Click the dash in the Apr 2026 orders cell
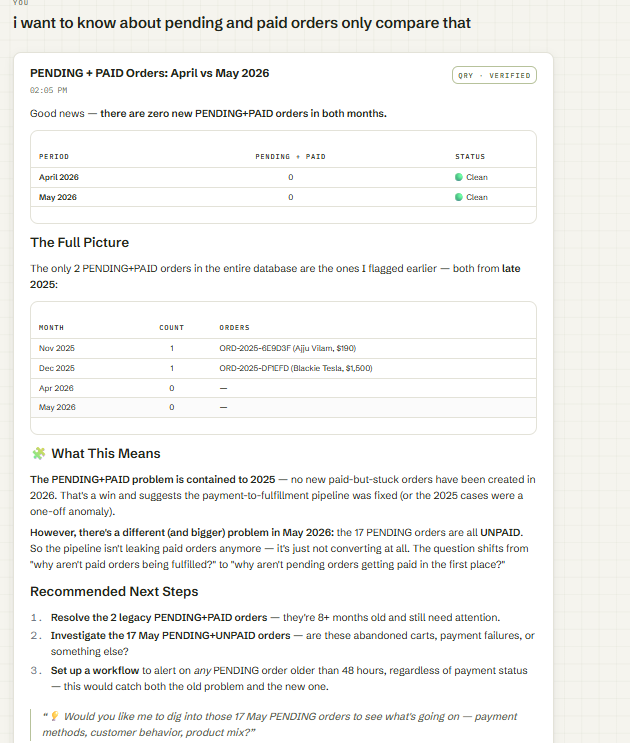This screenshot has width=630, height=743. click(x=224, y=388)
